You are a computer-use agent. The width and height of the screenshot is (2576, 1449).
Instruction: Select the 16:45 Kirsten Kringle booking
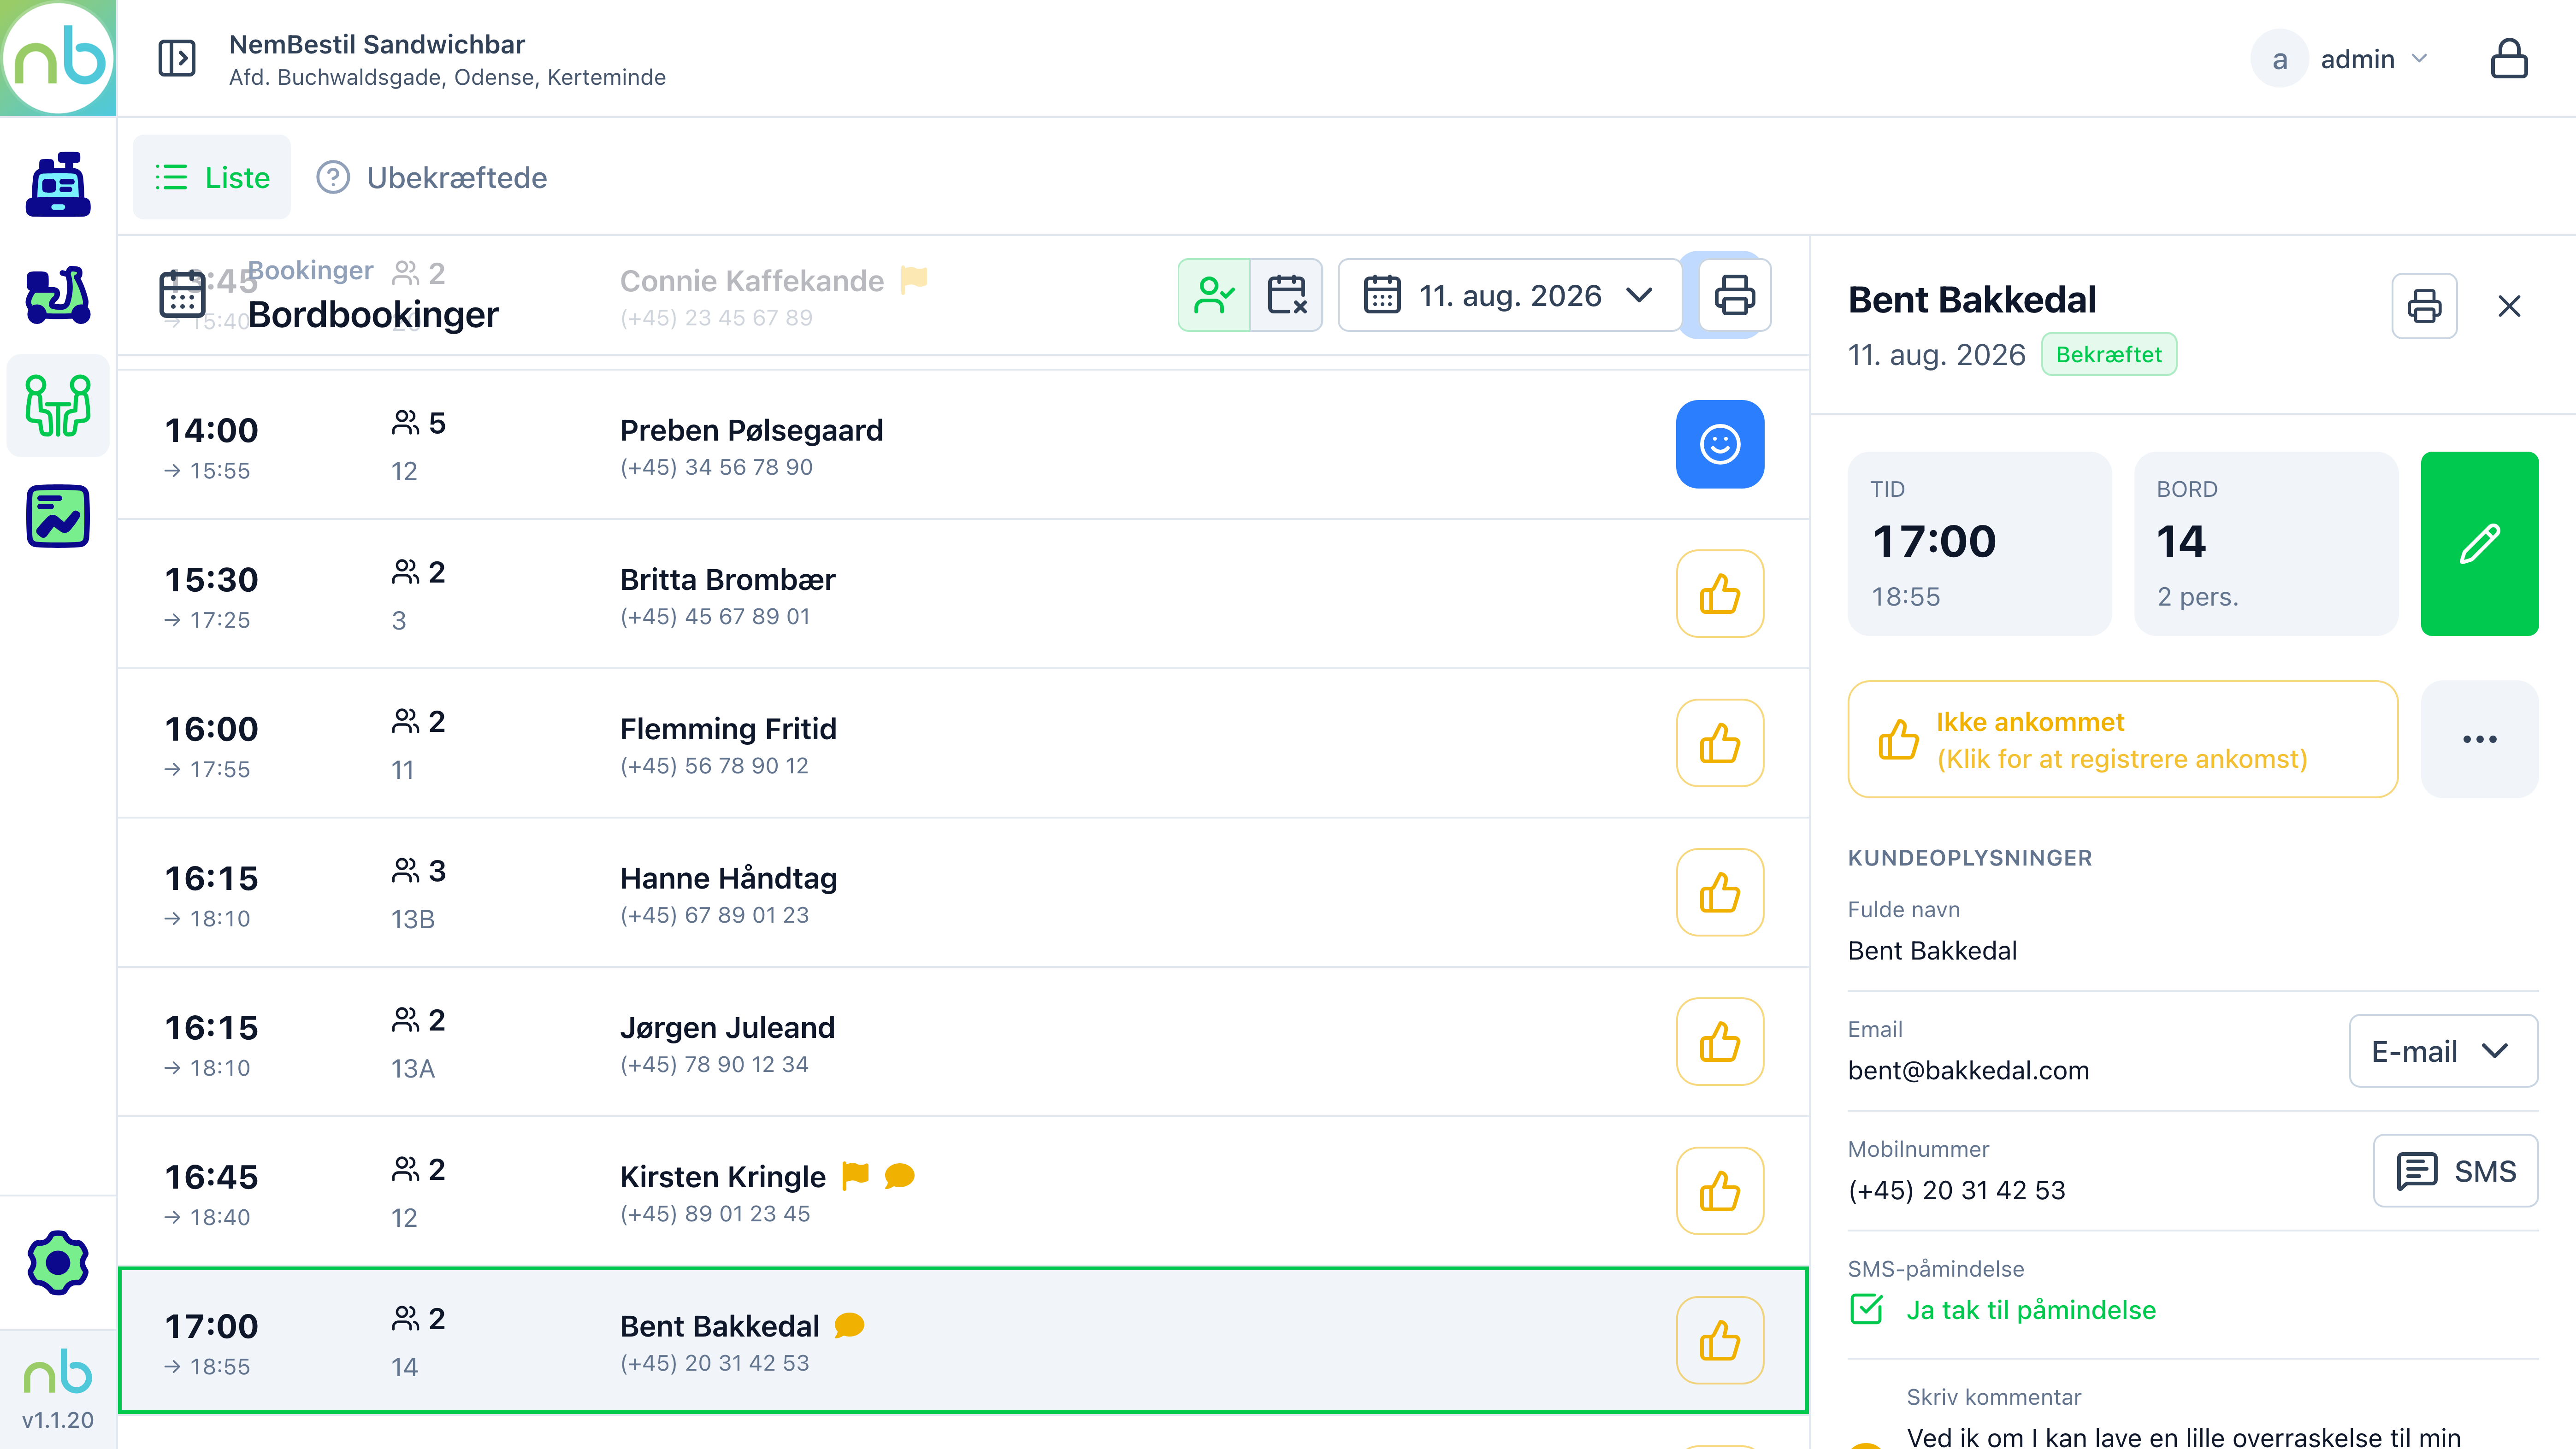(962, 1191)
